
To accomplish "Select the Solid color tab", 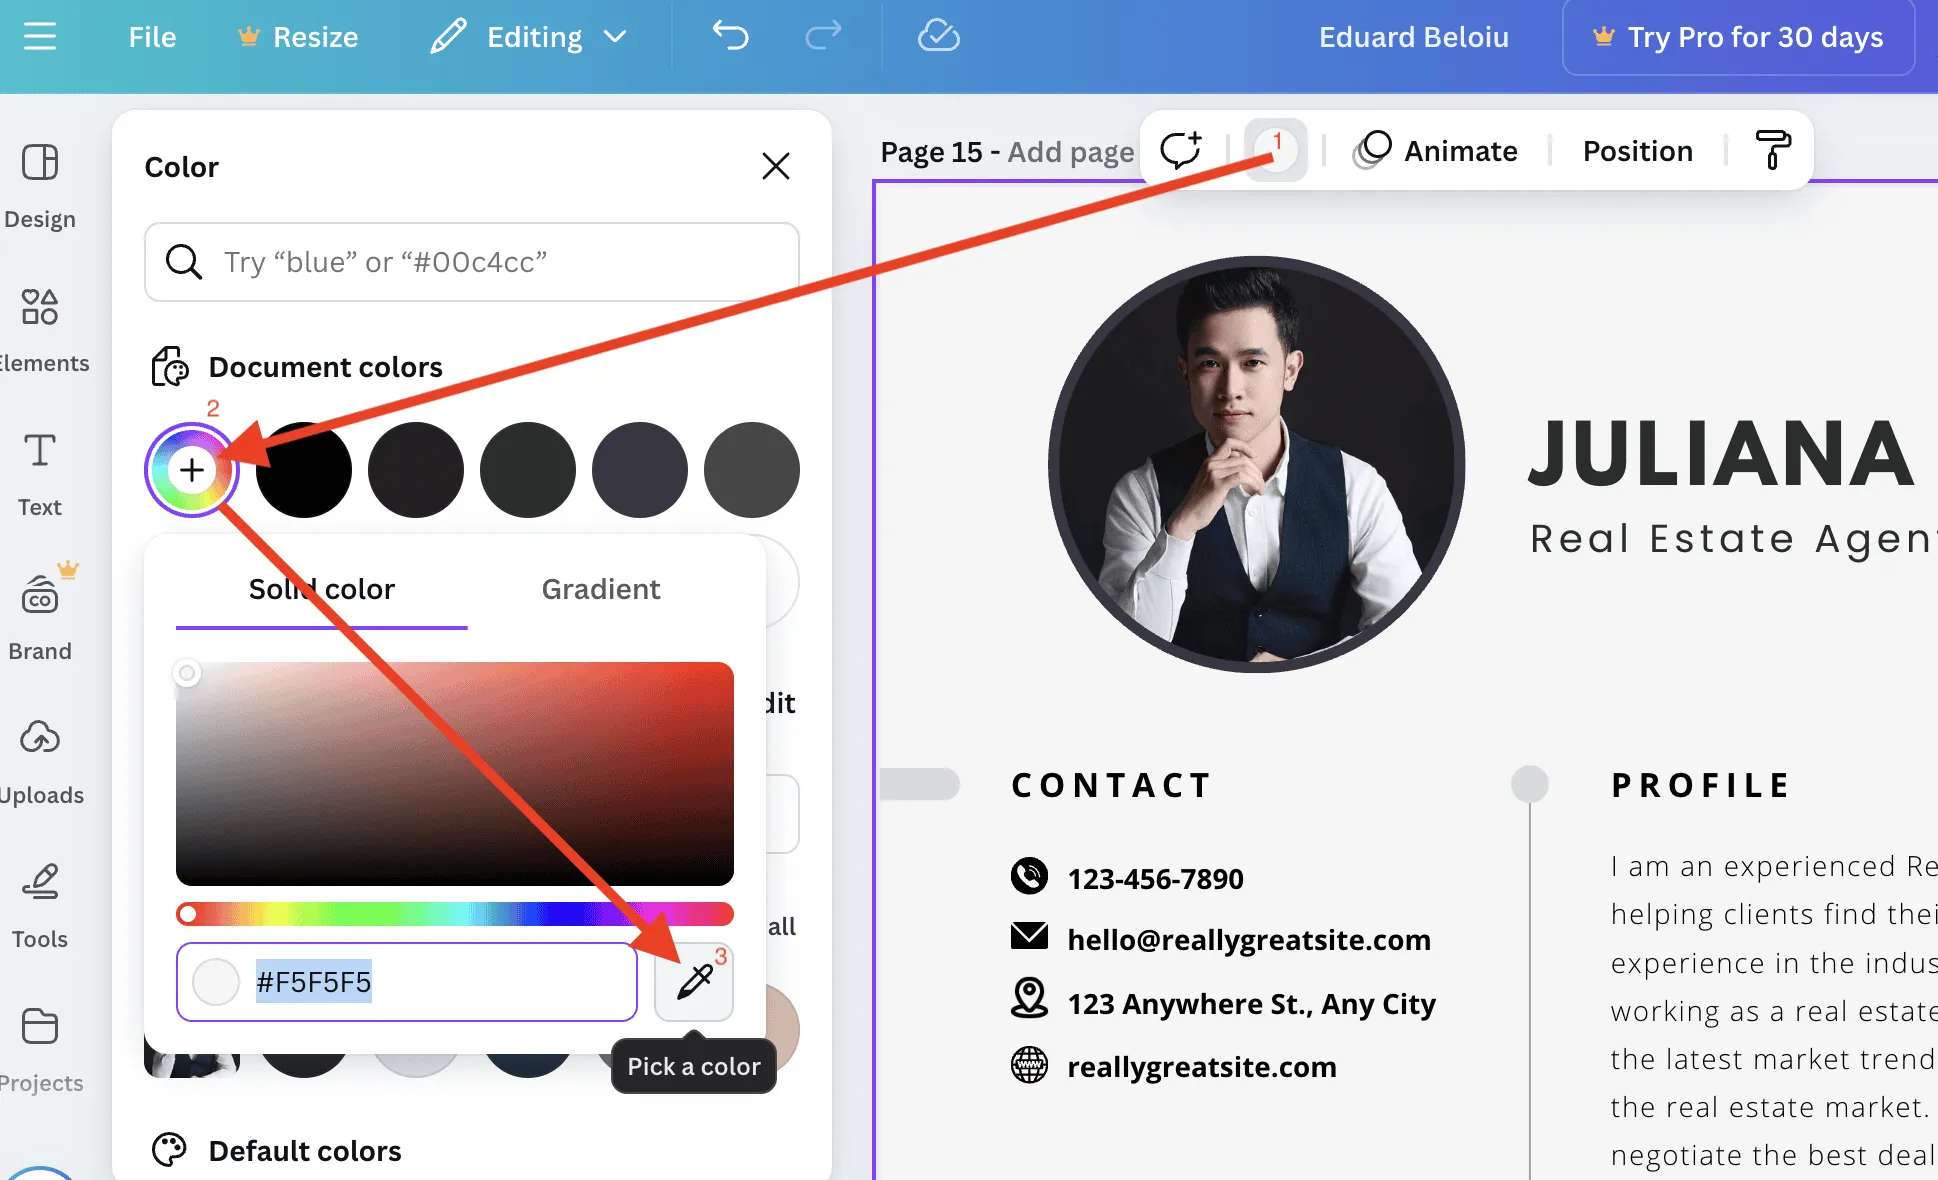I will tap(322, 589).
